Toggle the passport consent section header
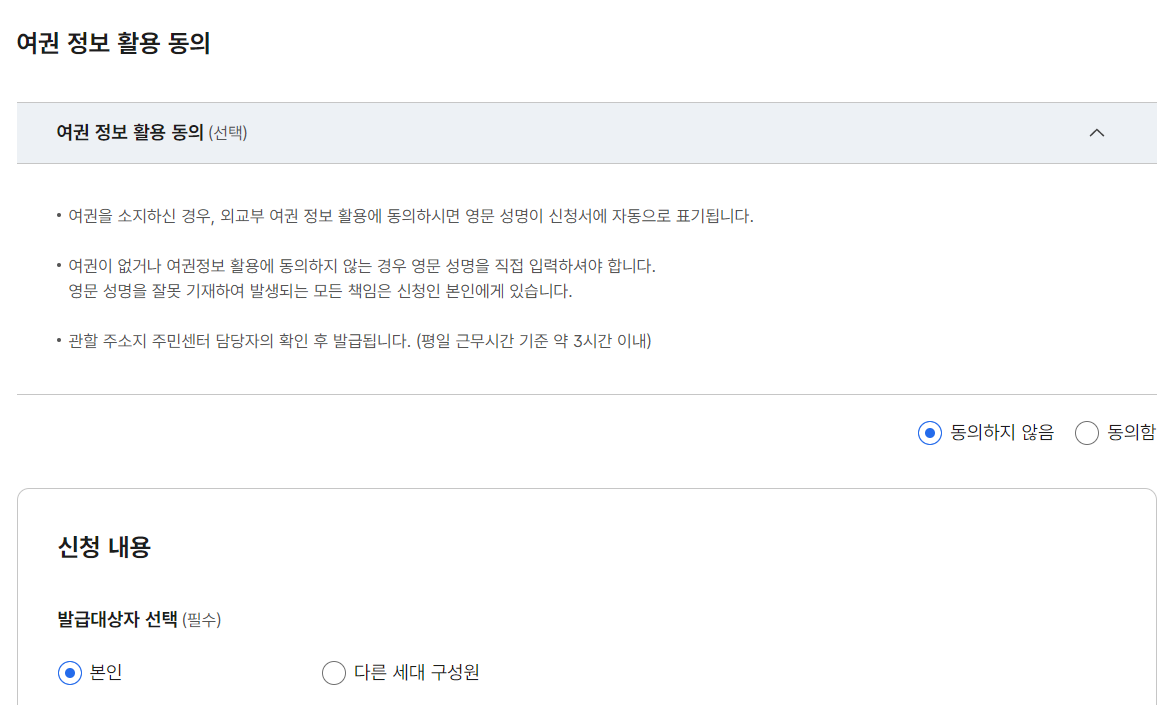The width and height of the screenshot is (1171, 705). (585, 132)
